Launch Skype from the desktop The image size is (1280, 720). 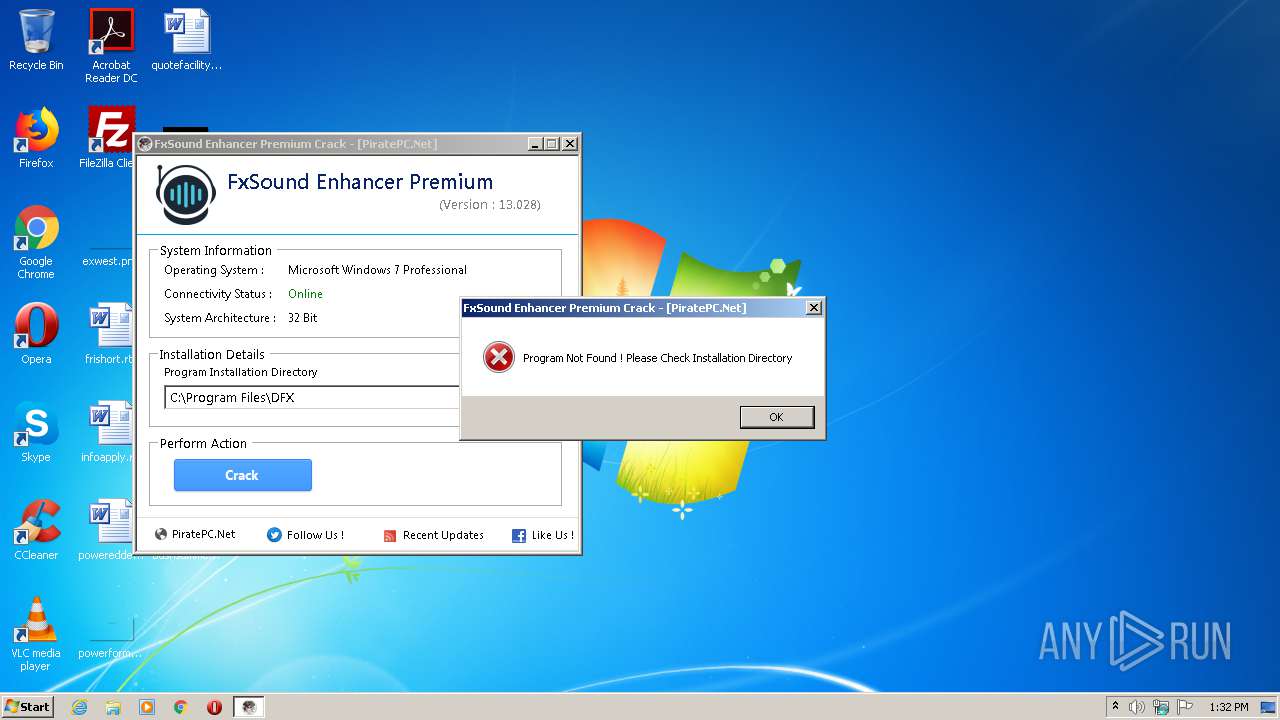pos(36,432)
